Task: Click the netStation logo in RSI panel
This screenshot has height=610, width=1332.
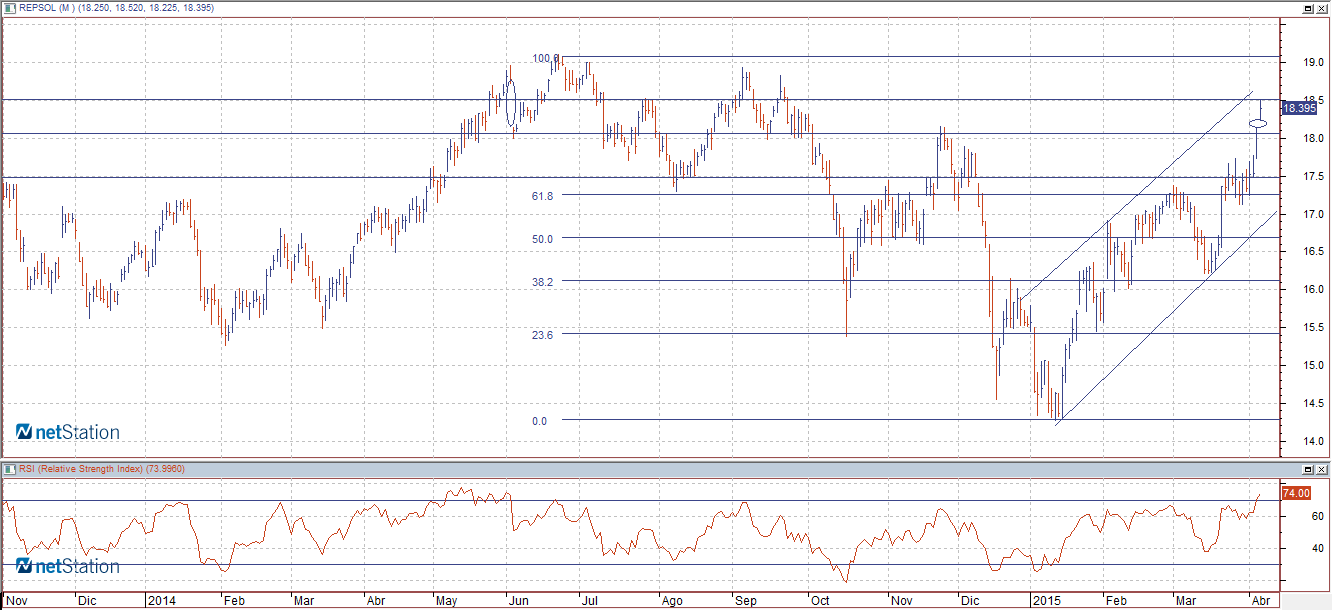Action: click(x=68, y=566)
